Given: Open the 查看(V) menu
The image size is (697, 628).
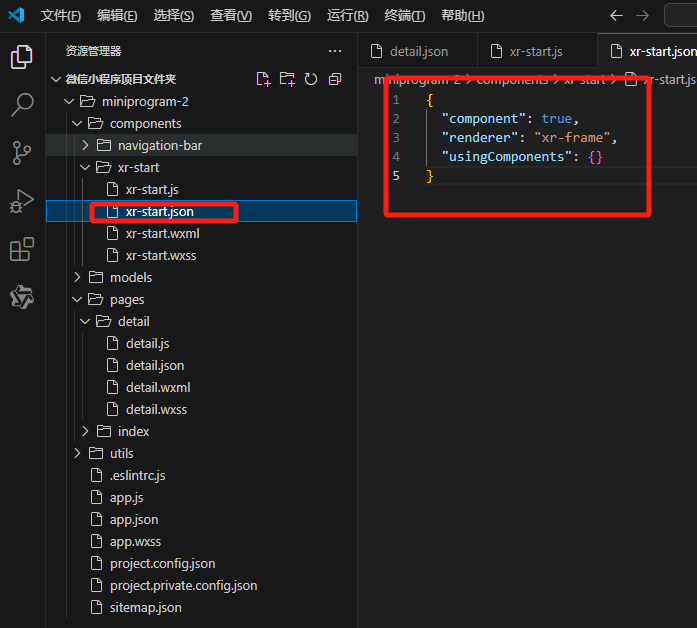Looking at the screenshot, I should 231,16.
